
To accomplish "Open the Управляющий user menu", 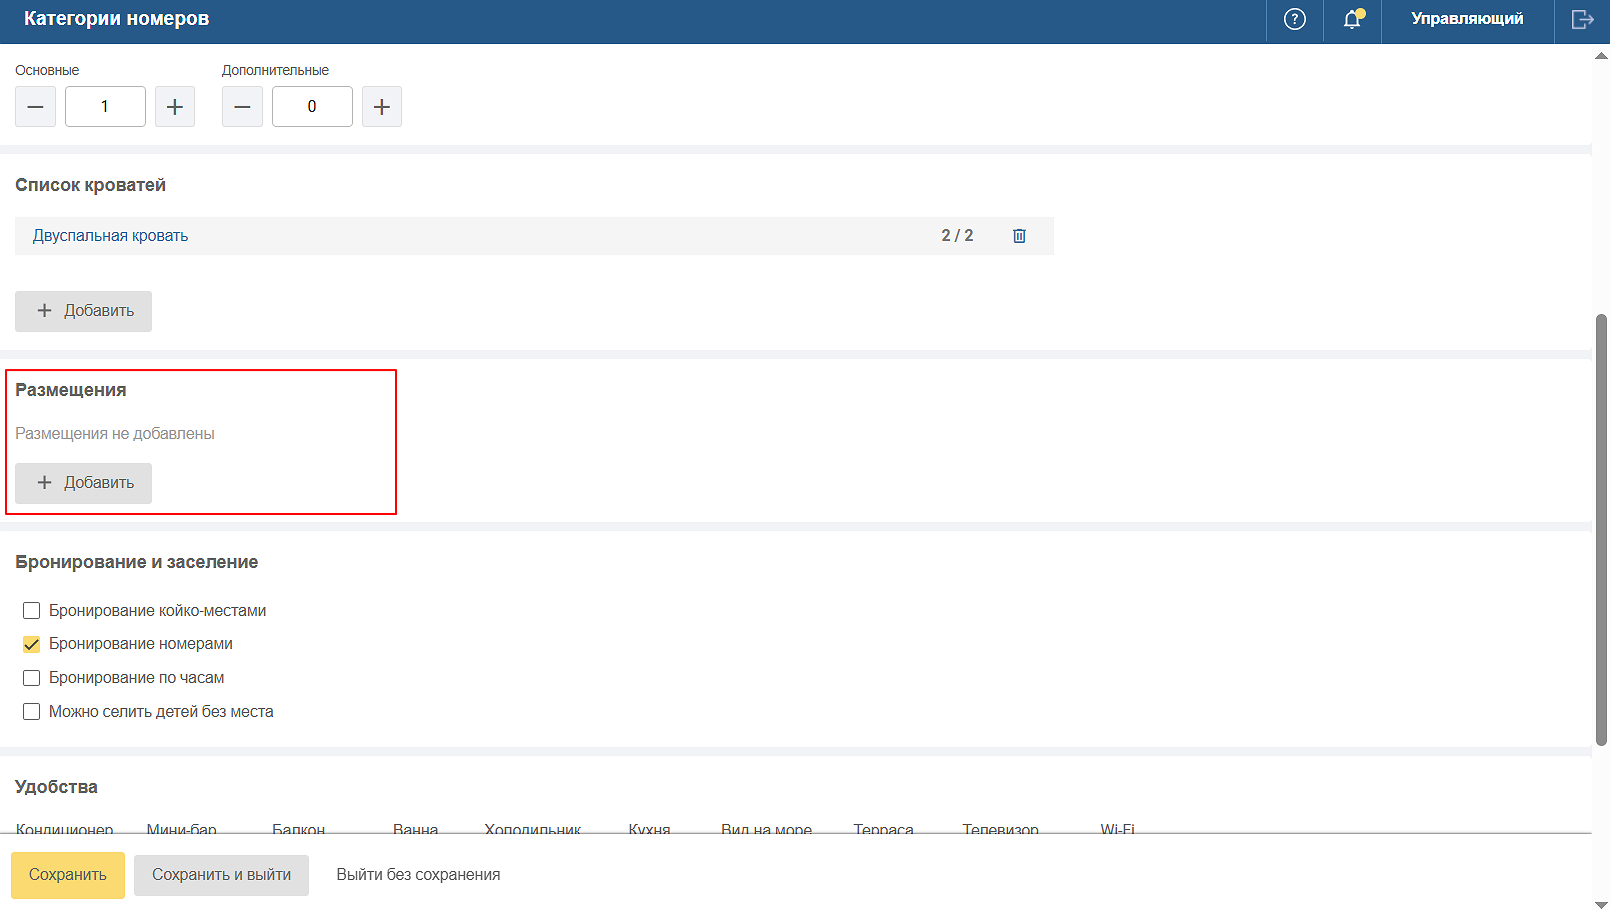I will pos(1467,19).
